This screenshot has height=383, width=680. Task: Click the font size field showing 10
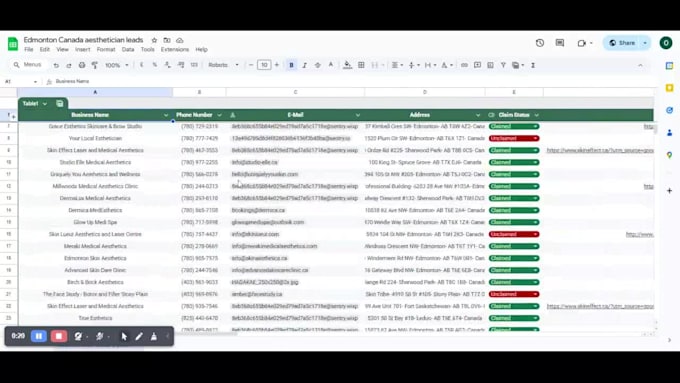tap(264, 65)
